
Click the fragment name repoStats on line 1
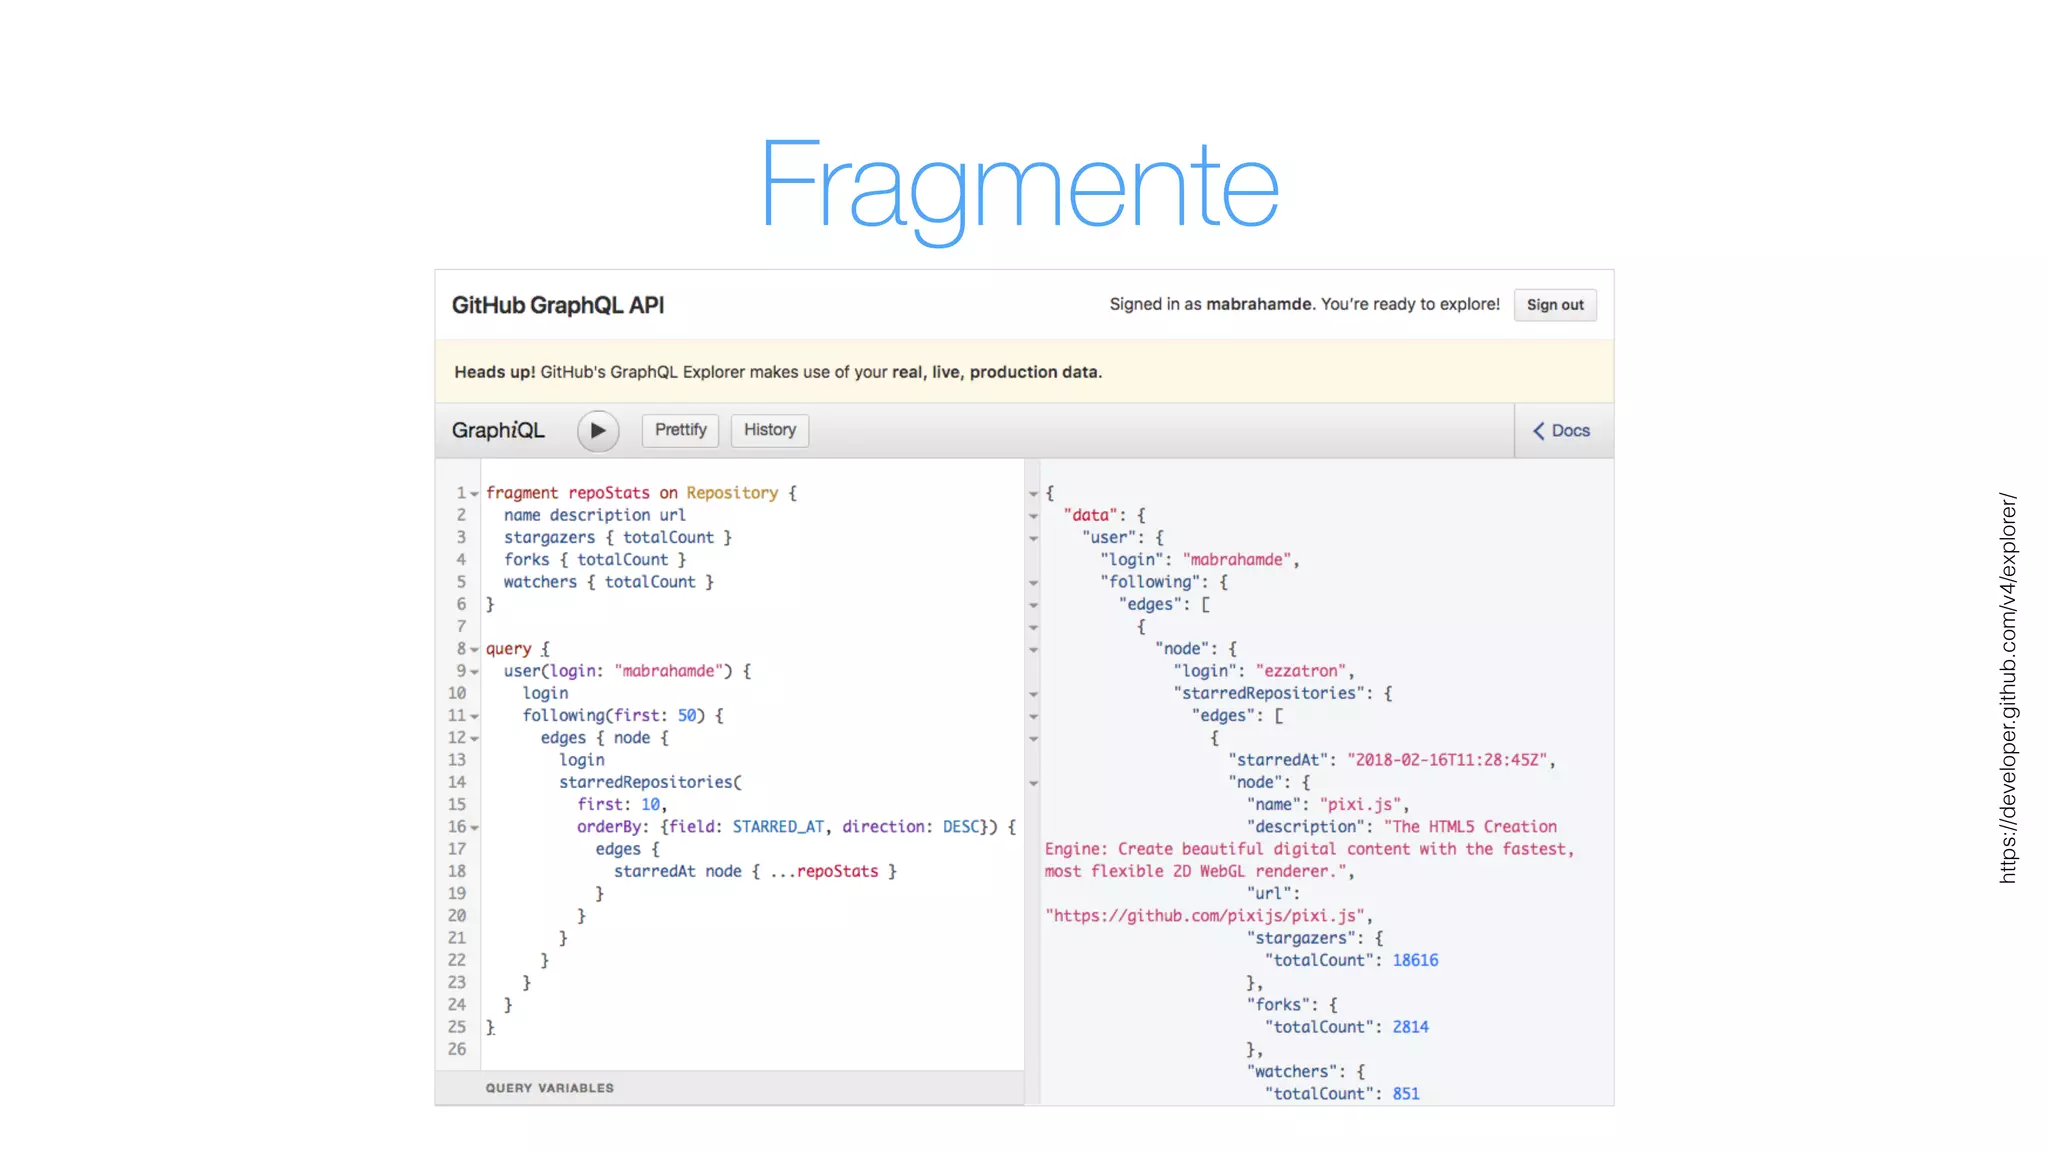pyautogui.click(x=609, y=493)
